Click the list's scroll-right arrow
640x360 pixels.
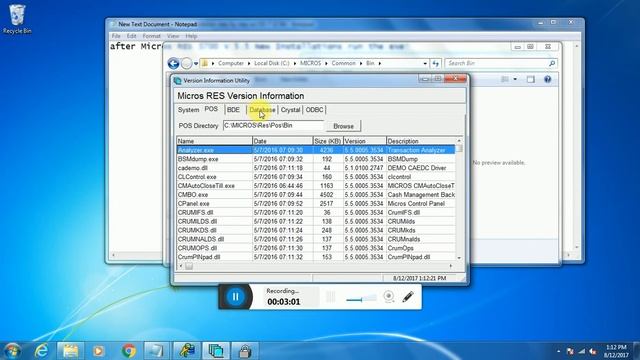click(451, 266)
